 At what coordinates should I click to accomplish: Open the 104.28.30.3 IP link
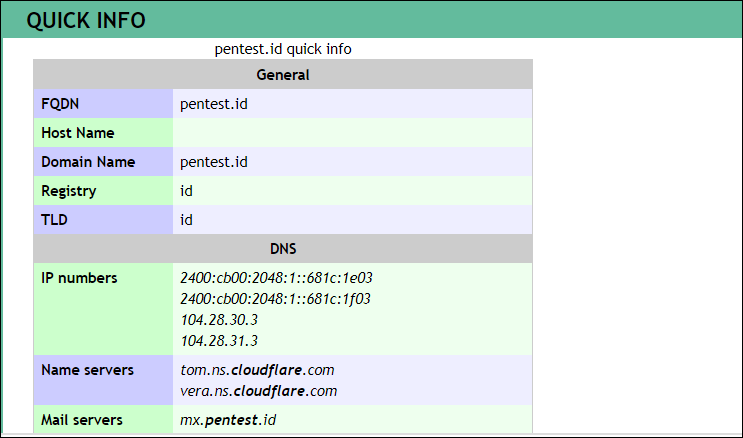[x=219, y=320]
